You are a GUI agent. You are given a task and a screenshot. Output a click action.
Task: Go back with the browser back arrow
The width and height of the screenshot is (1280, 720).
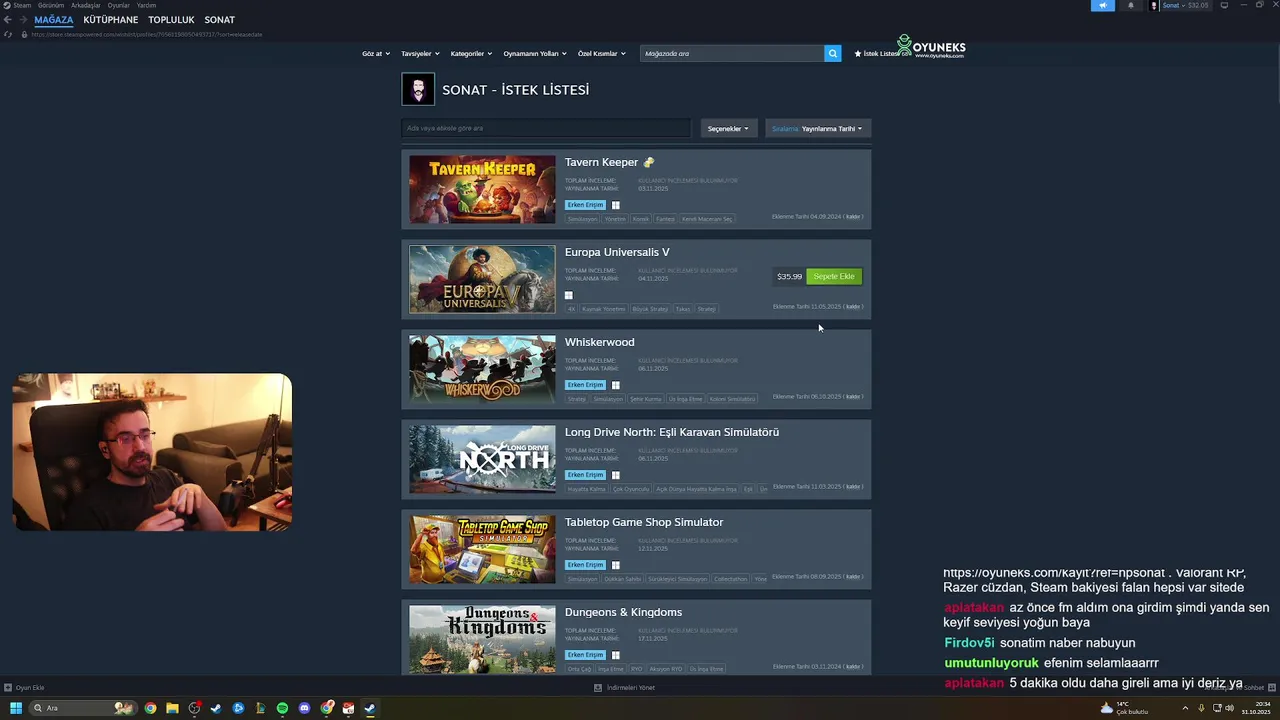(x=7, y=19)
